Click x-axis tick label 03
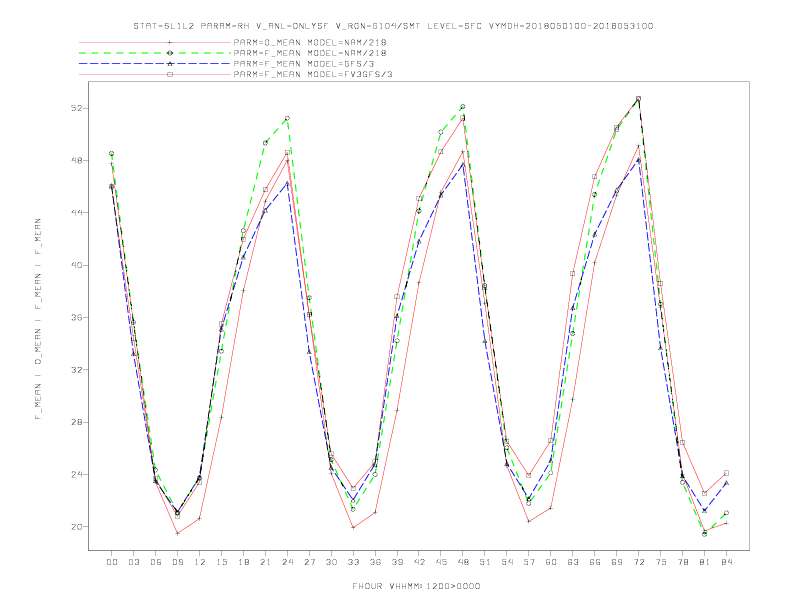 [133, 562]
